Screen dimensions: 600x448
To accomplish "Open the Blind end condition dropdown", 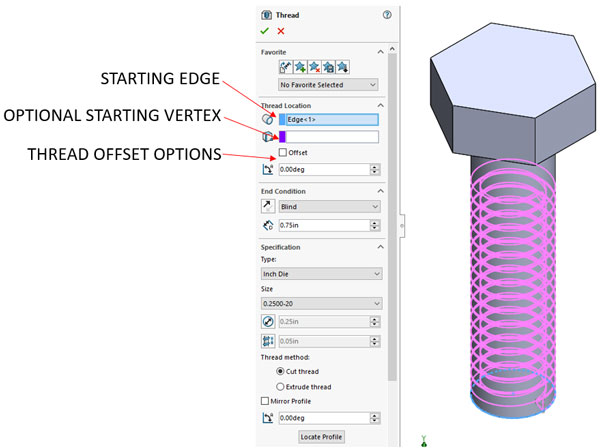I will 330,206.
